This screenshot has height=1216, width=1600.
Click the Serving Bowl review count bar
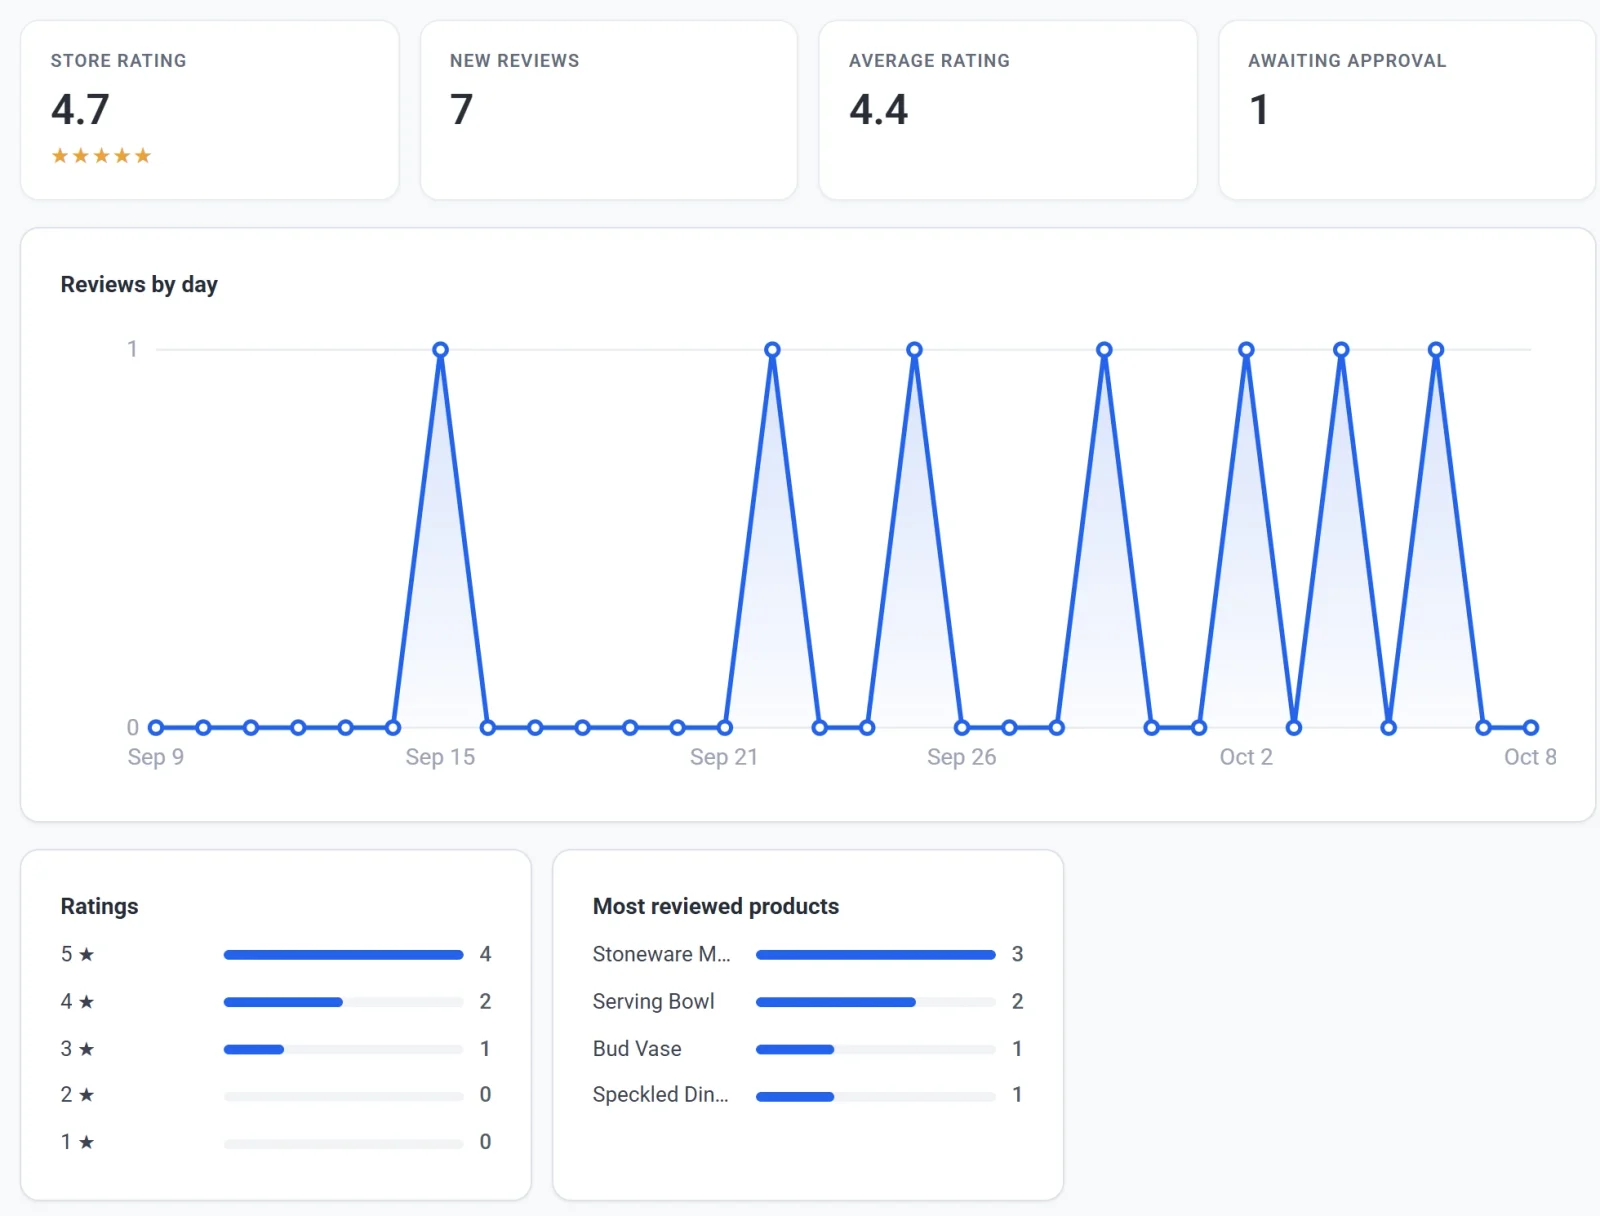point(875,1002)
